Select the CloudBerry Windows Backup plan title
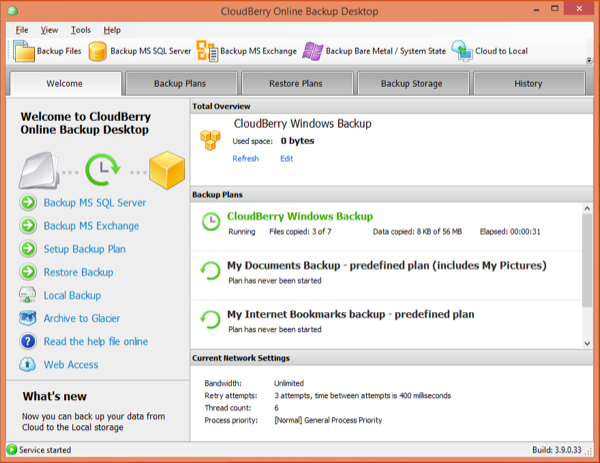The height and width of the screenshot is (463, 600). pyautogui.click(x=300, y=216)
